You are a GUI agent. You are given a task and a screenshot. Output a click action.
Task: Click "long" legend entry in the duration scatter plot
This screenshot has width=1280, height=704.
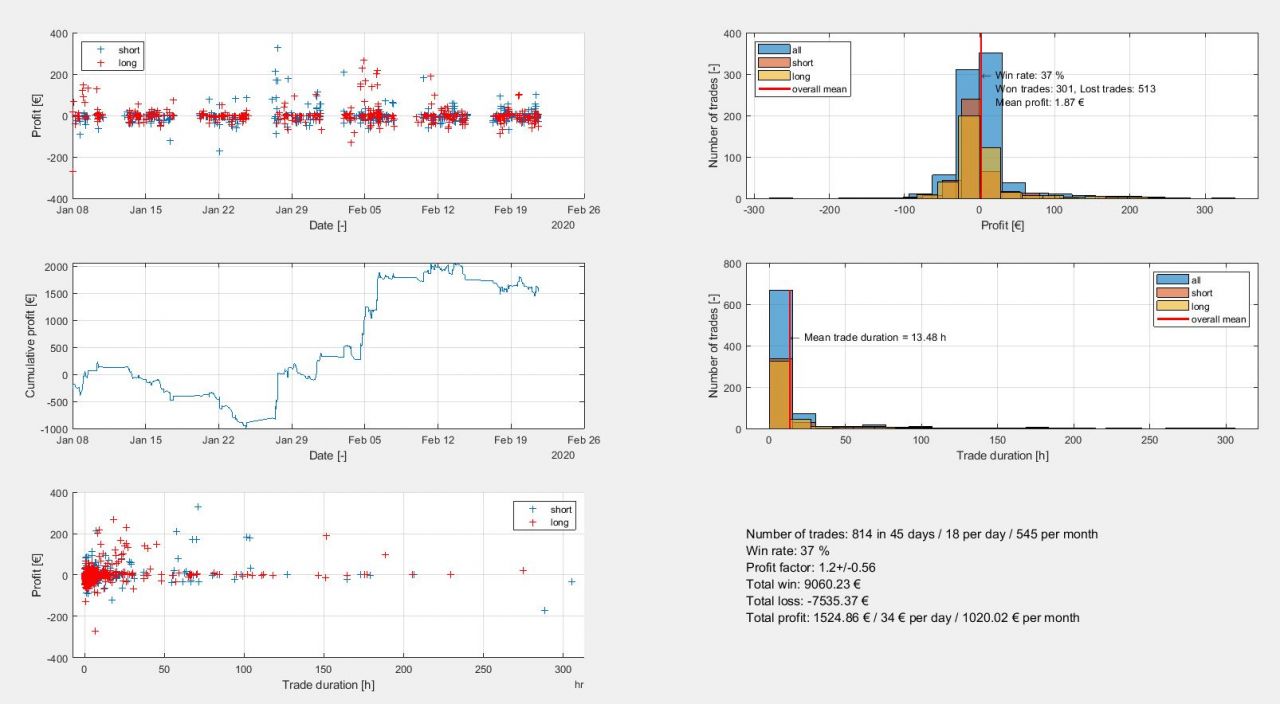(560, 523)
